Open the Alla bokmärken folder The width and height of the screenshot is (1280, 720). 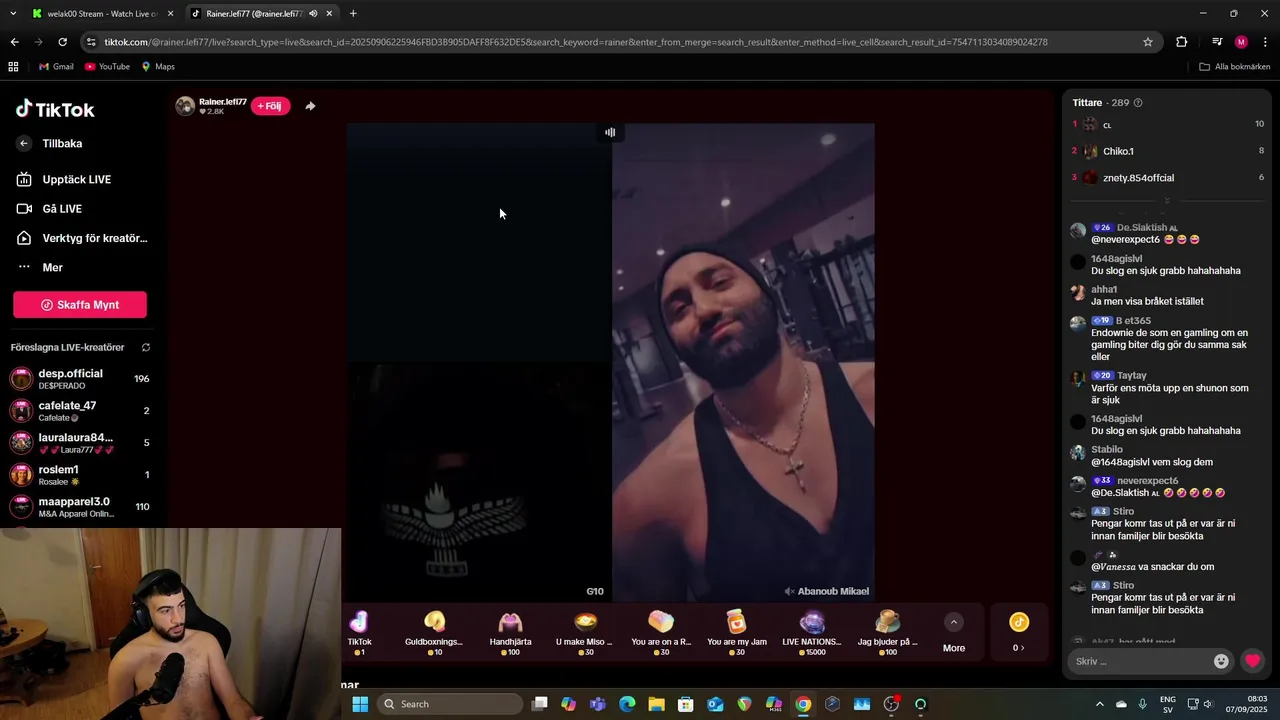[x=1235, y=67]
